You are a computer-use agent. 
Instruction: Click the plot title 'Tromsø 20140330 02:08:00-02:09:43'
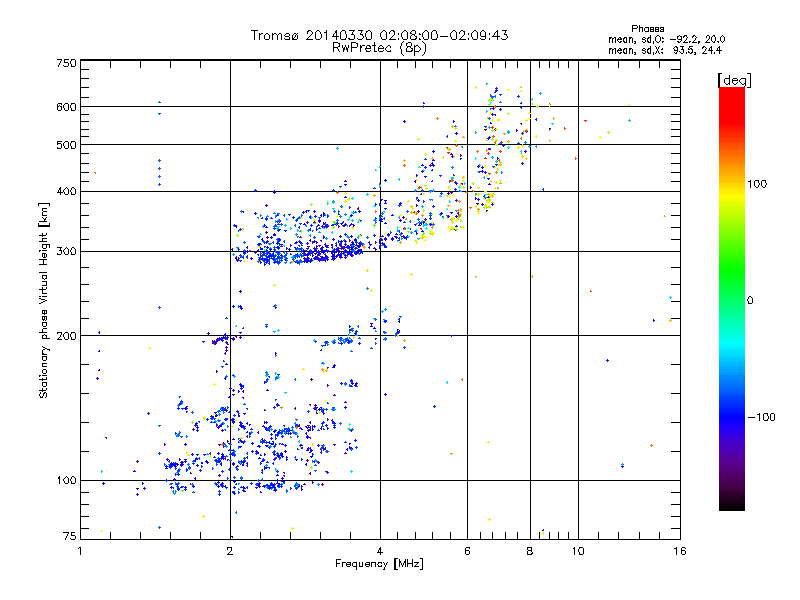click(379, 35)
